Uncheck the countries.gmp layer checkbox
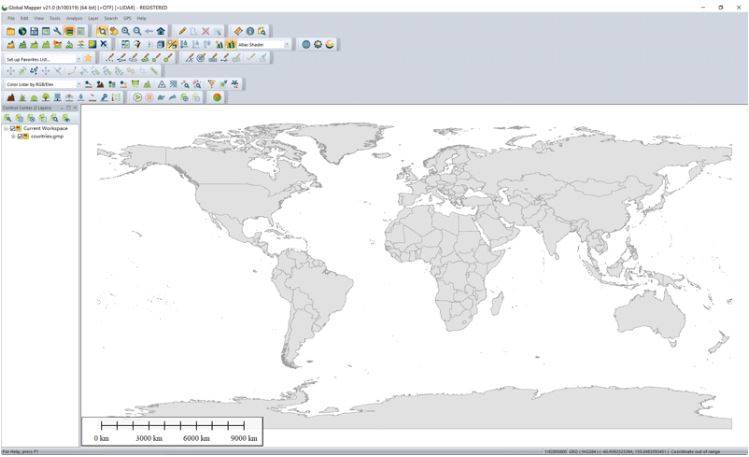749x457 pixels. (x=20, y=136)
